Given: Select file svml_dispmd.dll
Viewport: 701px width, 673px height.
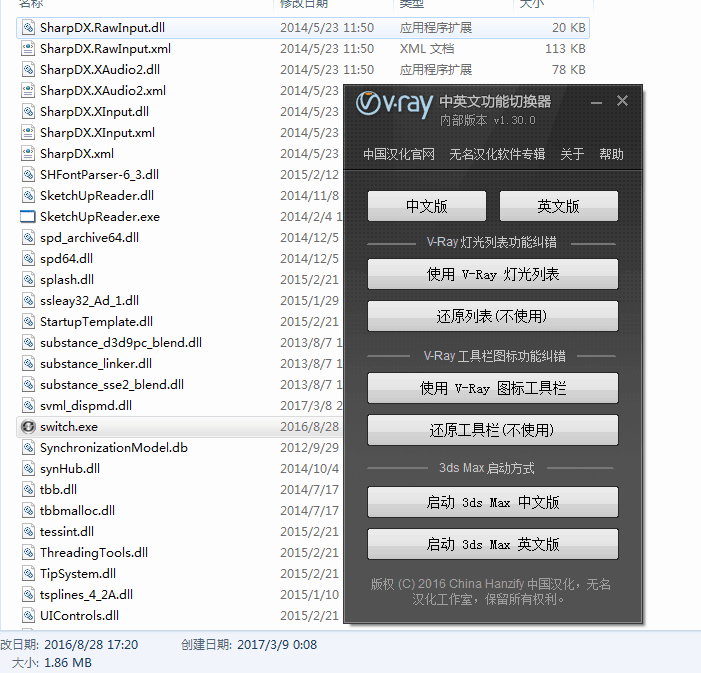Looking at the screenshot, I should coord(86,406).
